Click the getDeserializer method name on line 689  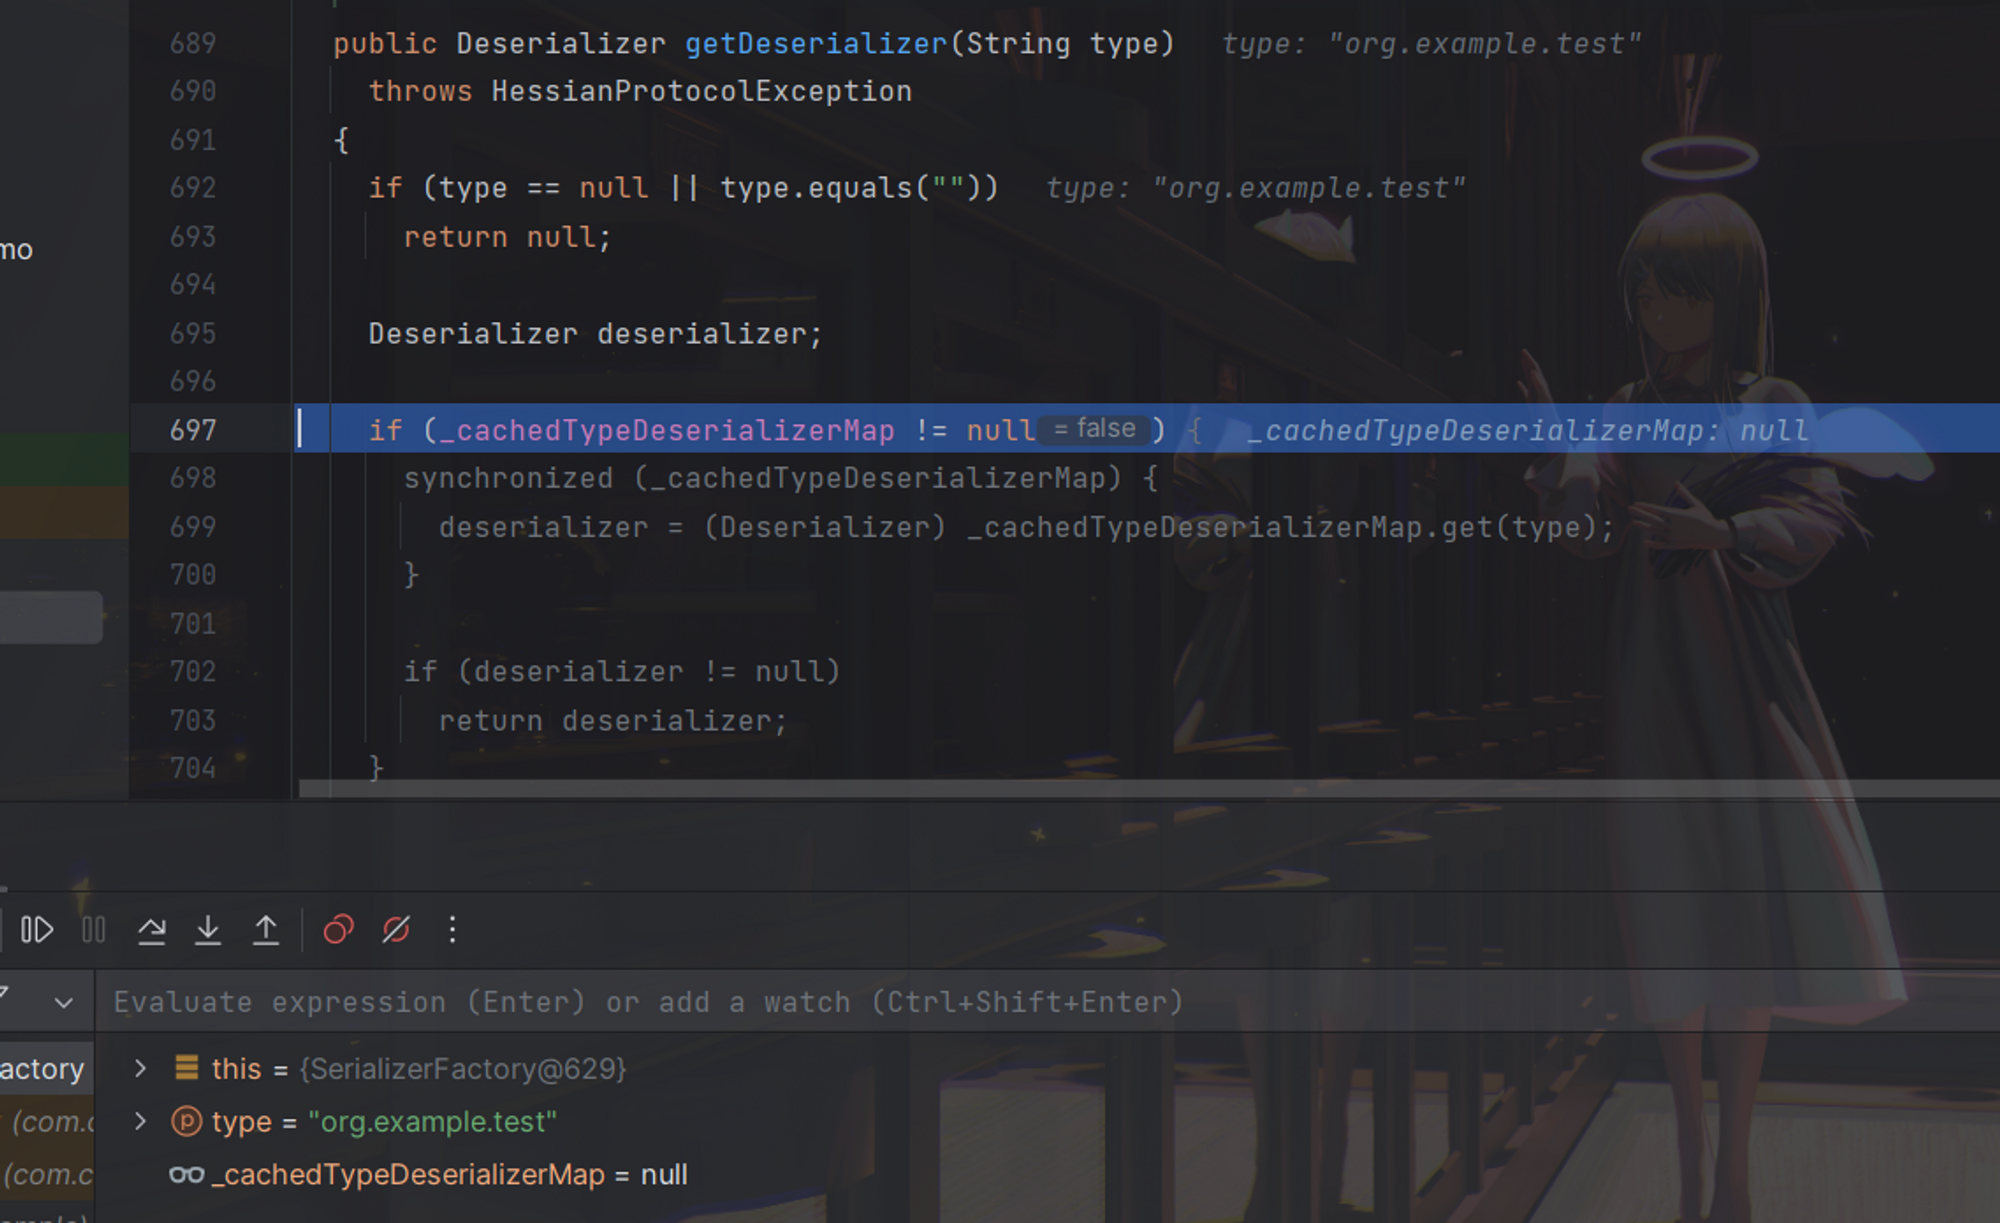pyautogui.click(x=815, y=43)
